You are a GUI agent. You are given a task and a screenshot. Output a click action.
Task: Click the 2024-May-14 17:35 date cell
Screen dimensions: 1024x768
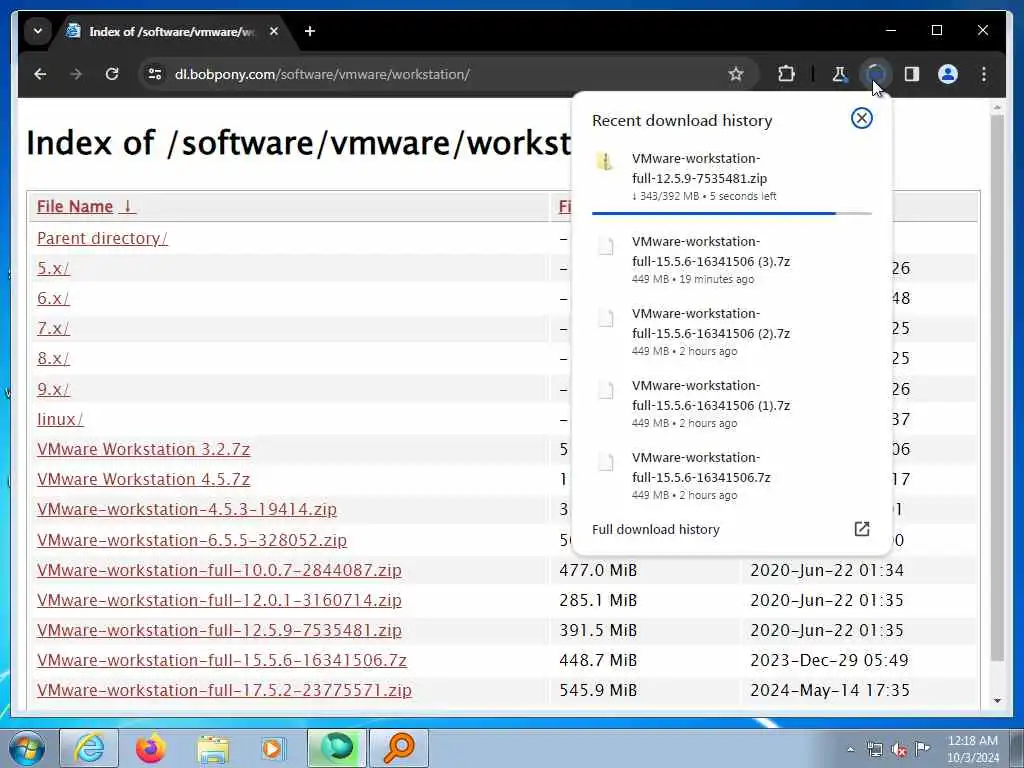(829, 690)
